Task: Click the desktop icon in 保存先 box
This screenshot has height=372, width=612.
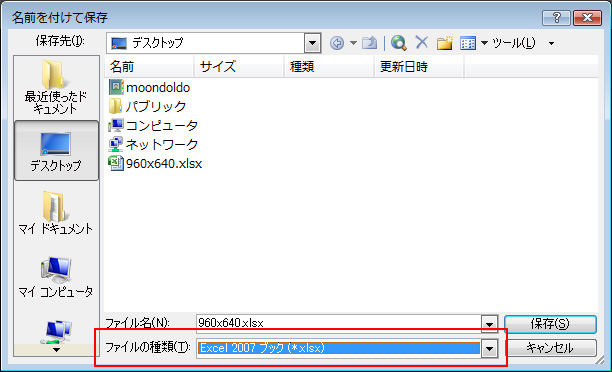Action: pos(119,43)
